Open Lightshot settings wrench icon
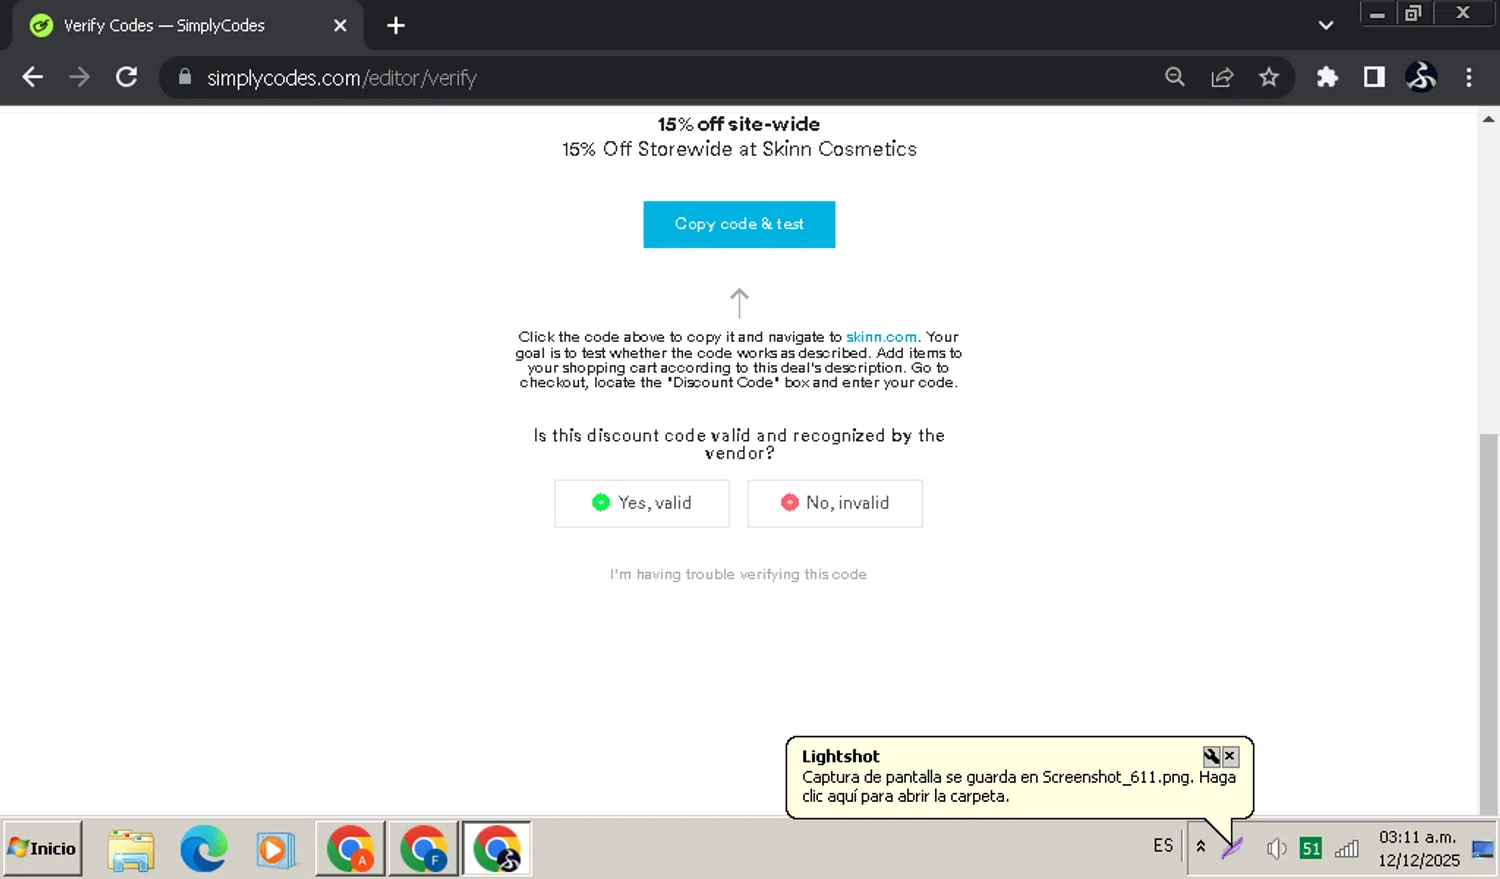1500x879 pixels. (1211, 756)
